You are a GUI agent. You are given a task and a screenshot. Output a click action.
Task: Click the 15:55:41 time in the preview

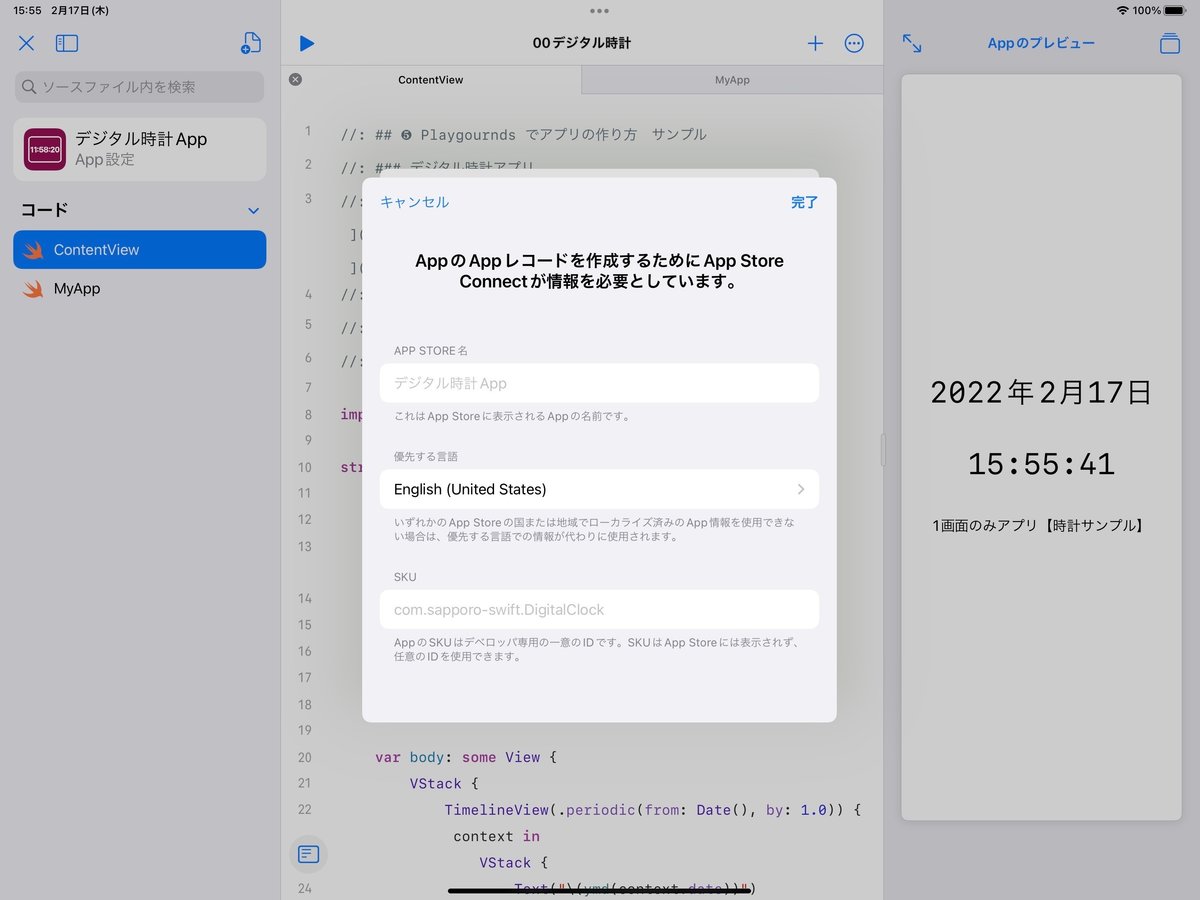tap(1041, 464)
